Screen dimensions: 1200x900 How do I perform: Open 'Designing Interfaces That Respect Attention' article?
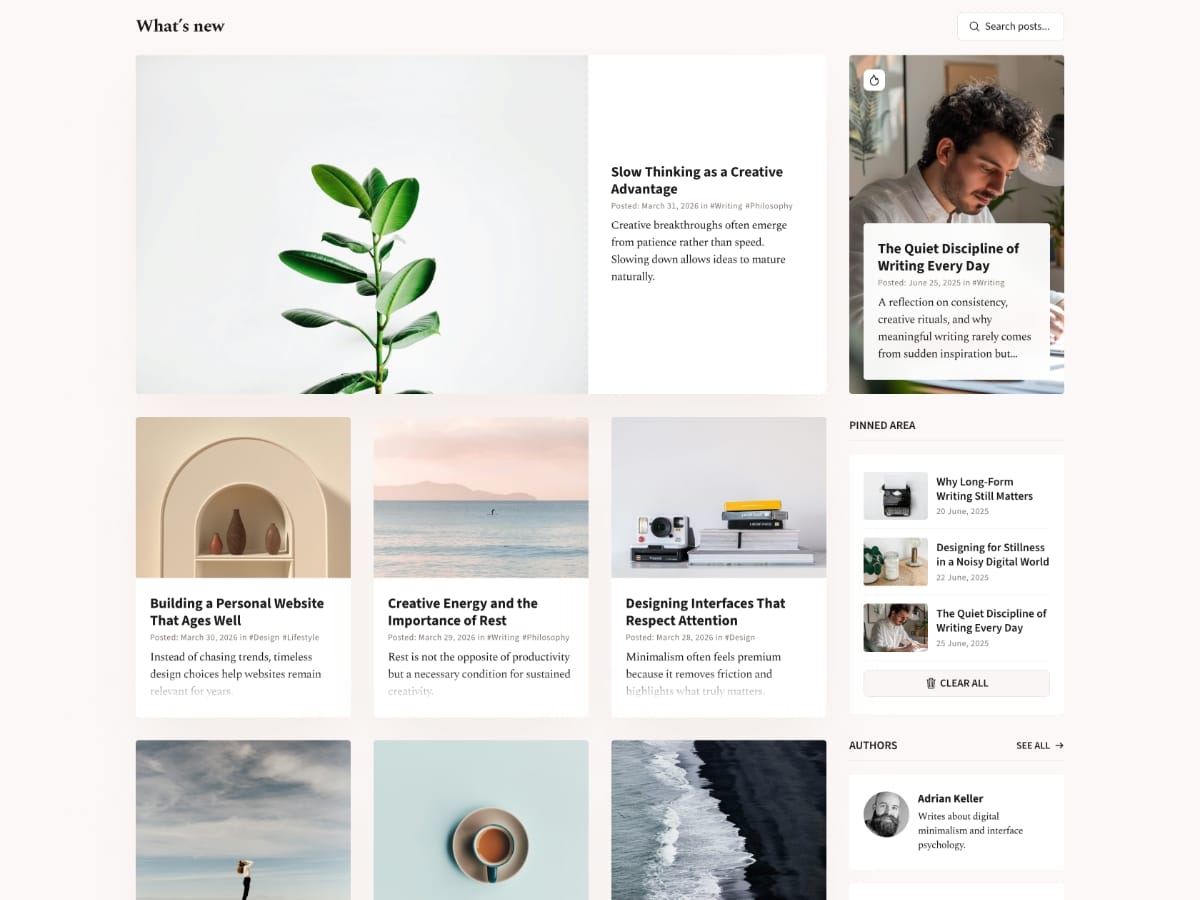(705, 612)
